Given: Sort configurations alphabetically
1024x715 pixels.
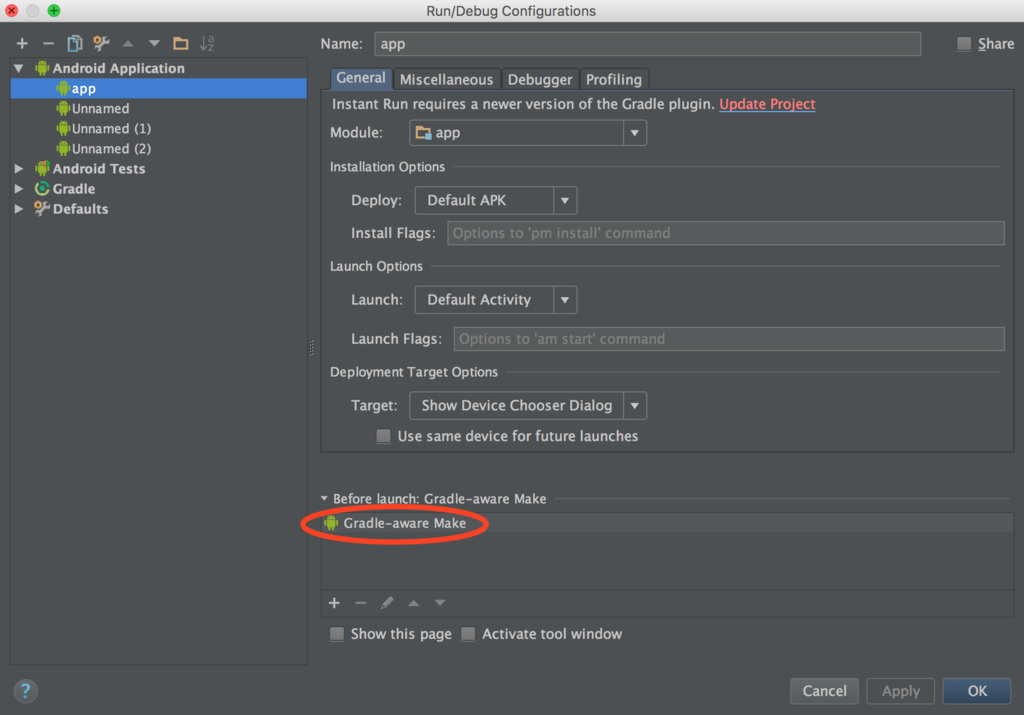Looking at the screenshot, I should tap(208, 43).
